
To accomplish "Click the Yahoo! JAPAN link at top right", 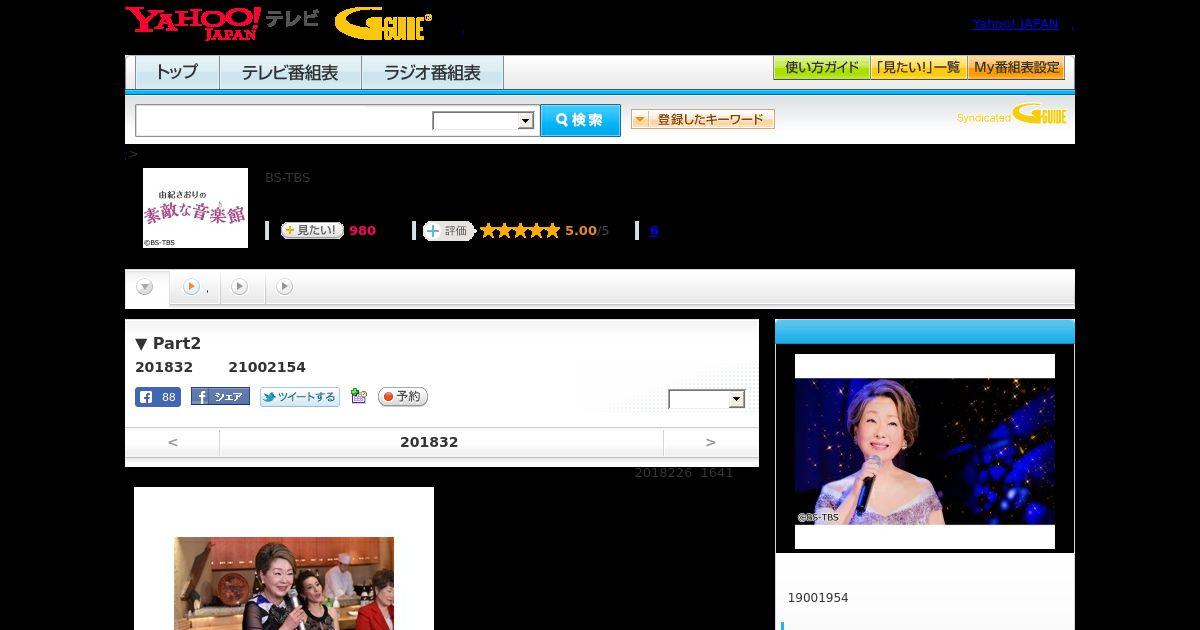I will tap(1015, 24).
